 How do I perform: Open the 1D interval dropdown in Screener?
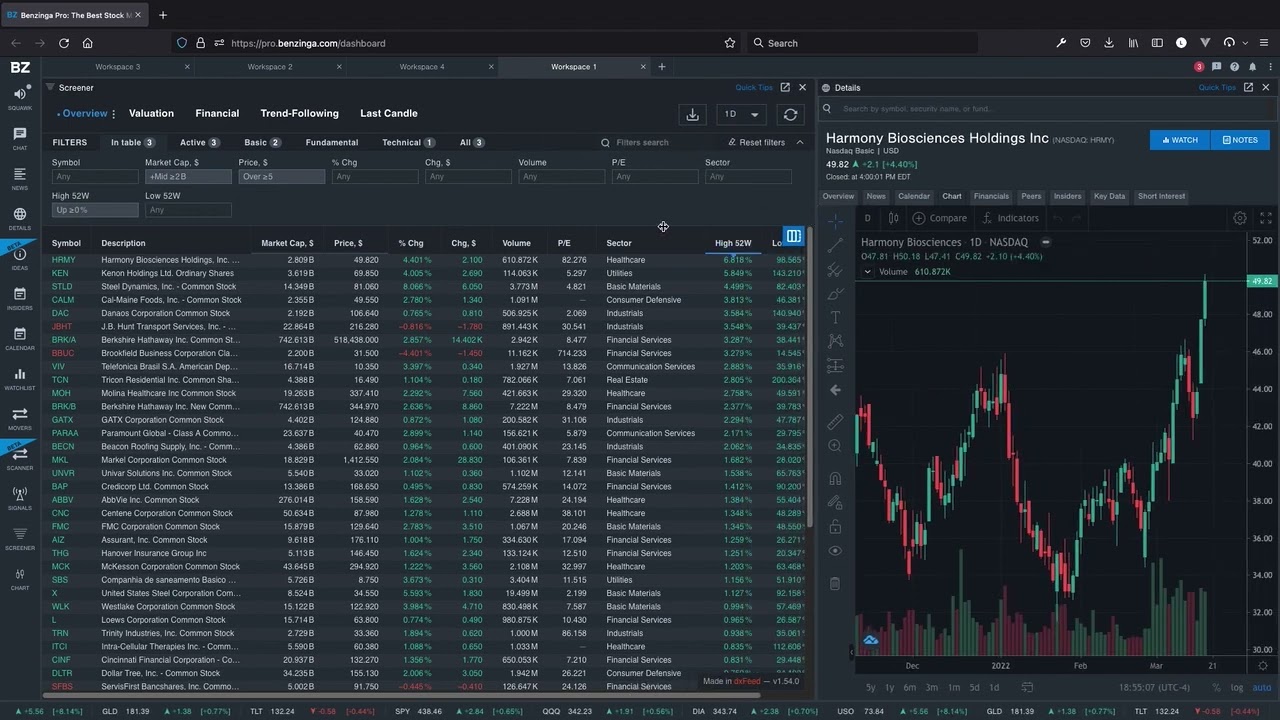point(742,114)
